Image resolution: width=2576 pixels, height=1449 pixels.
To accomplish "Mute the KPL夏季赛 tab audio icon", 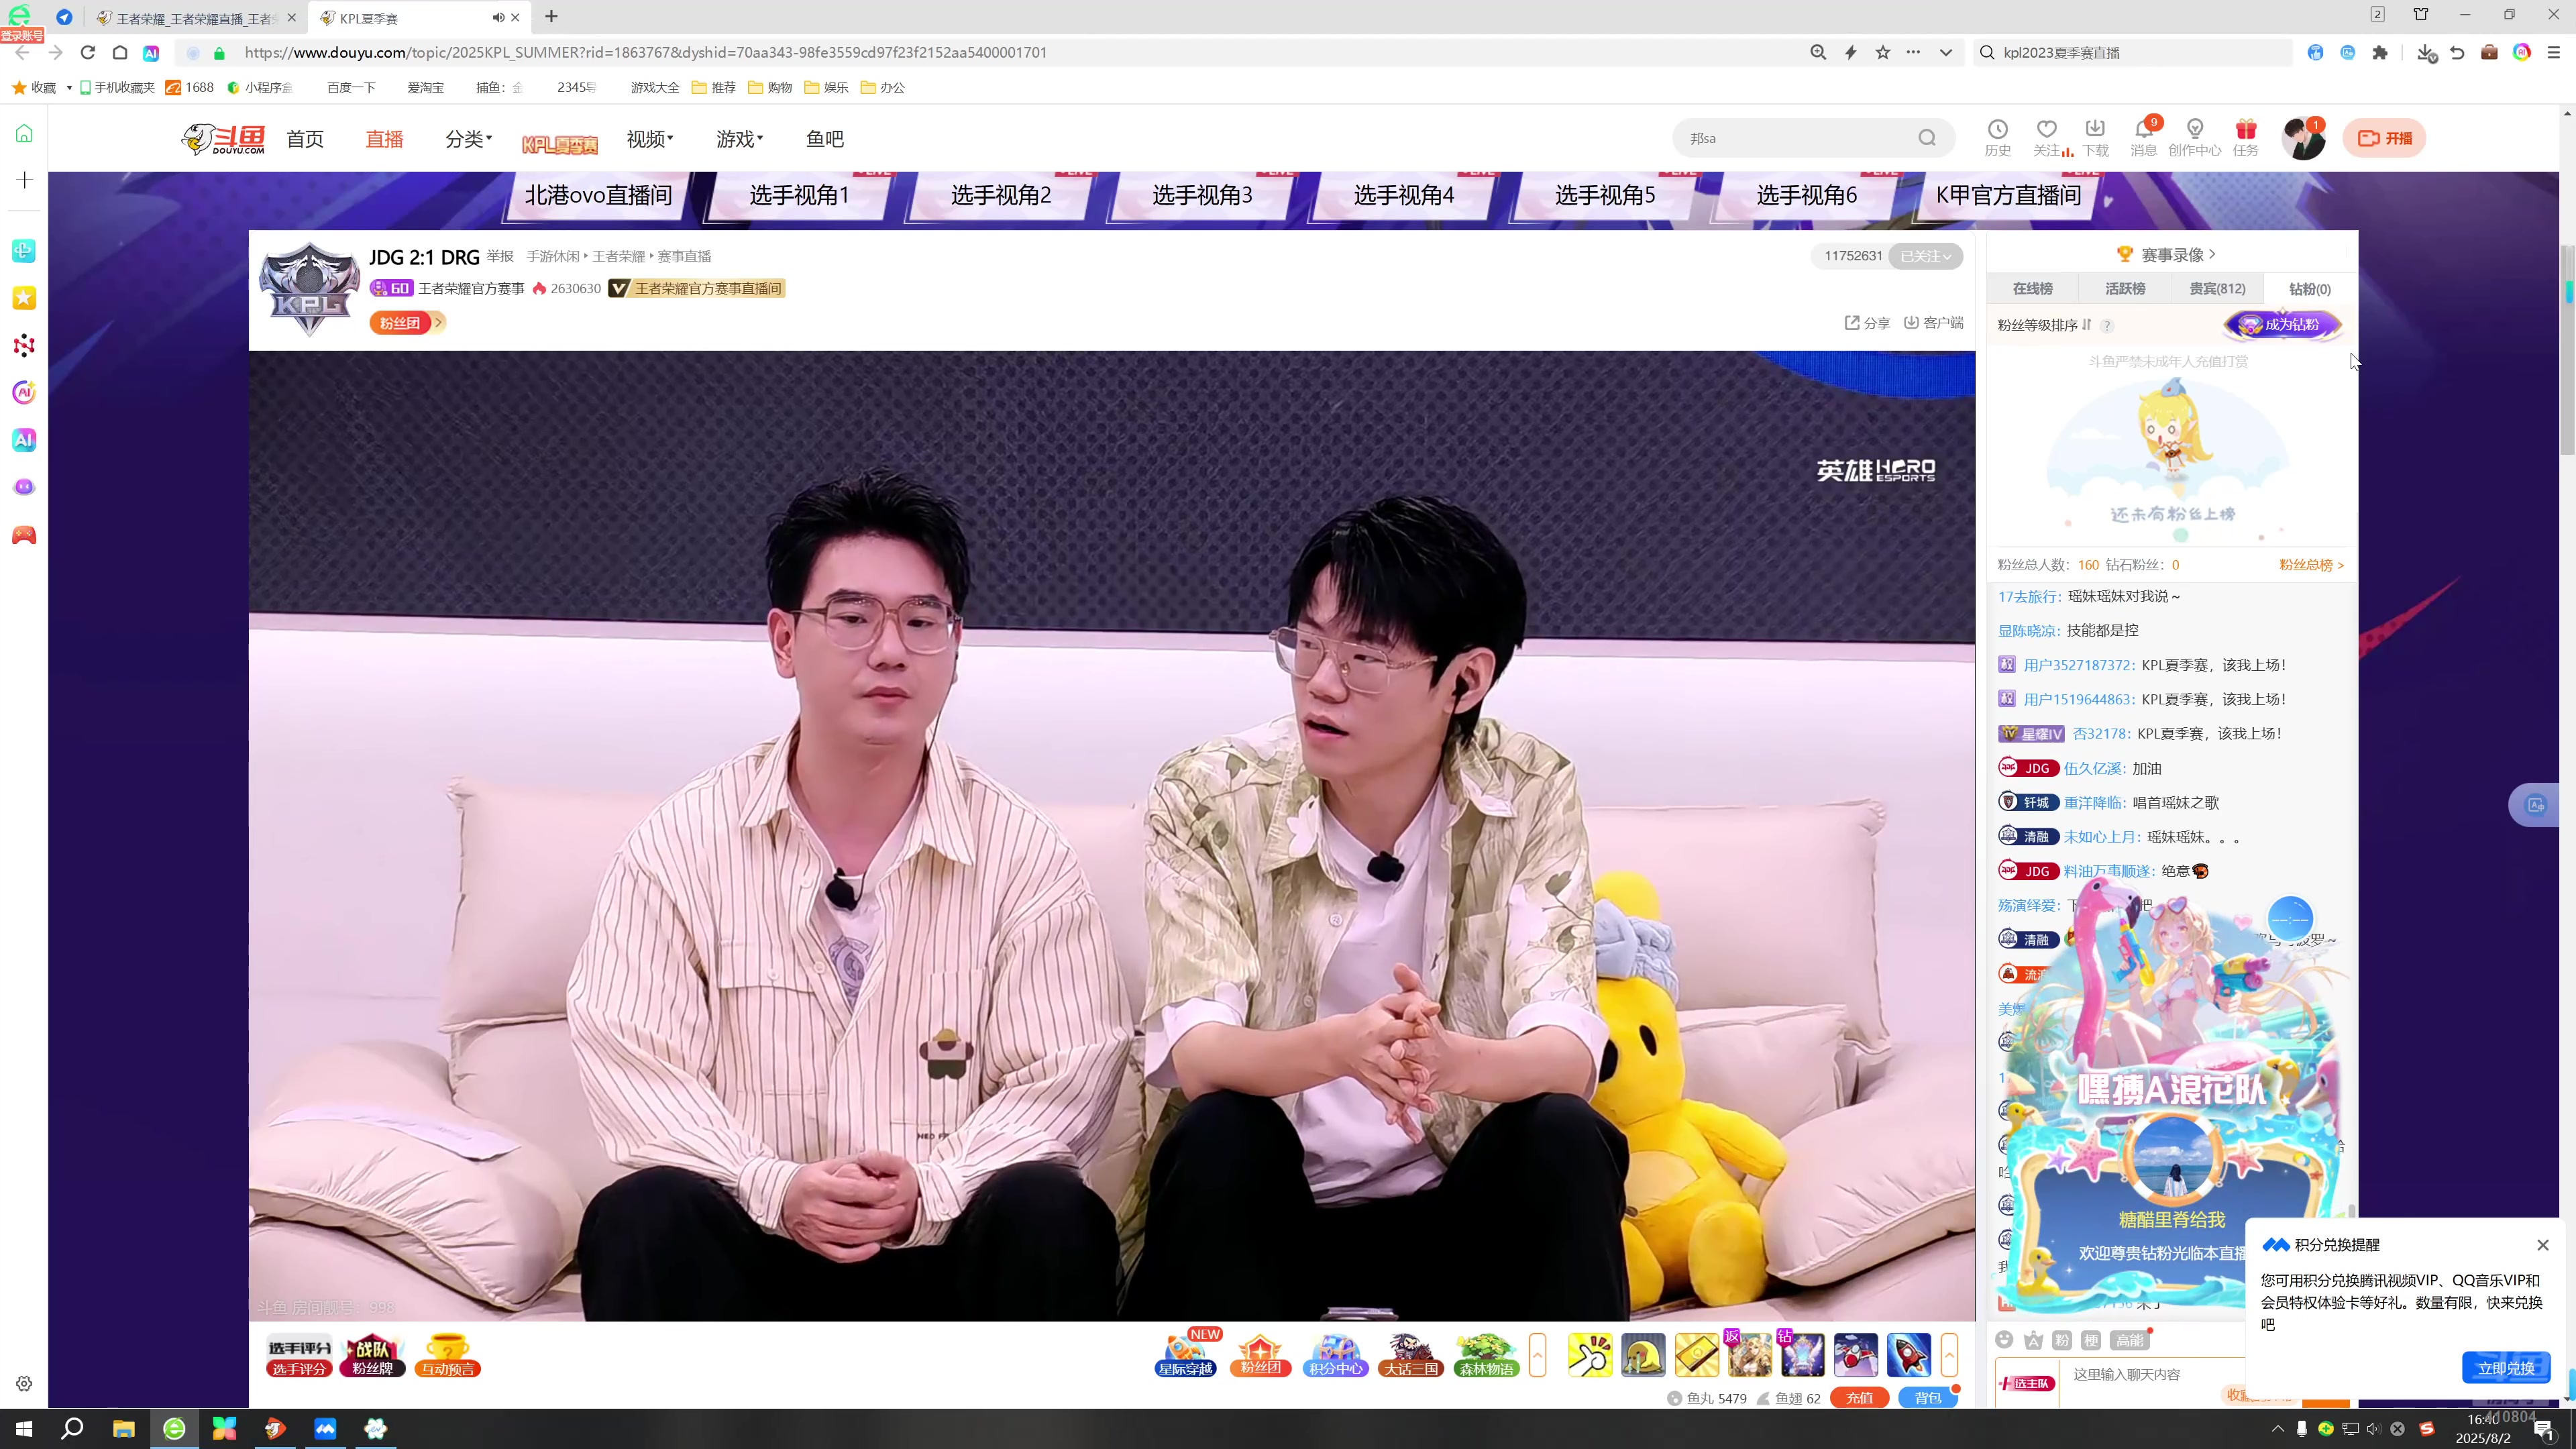I will tap(498, 17).
